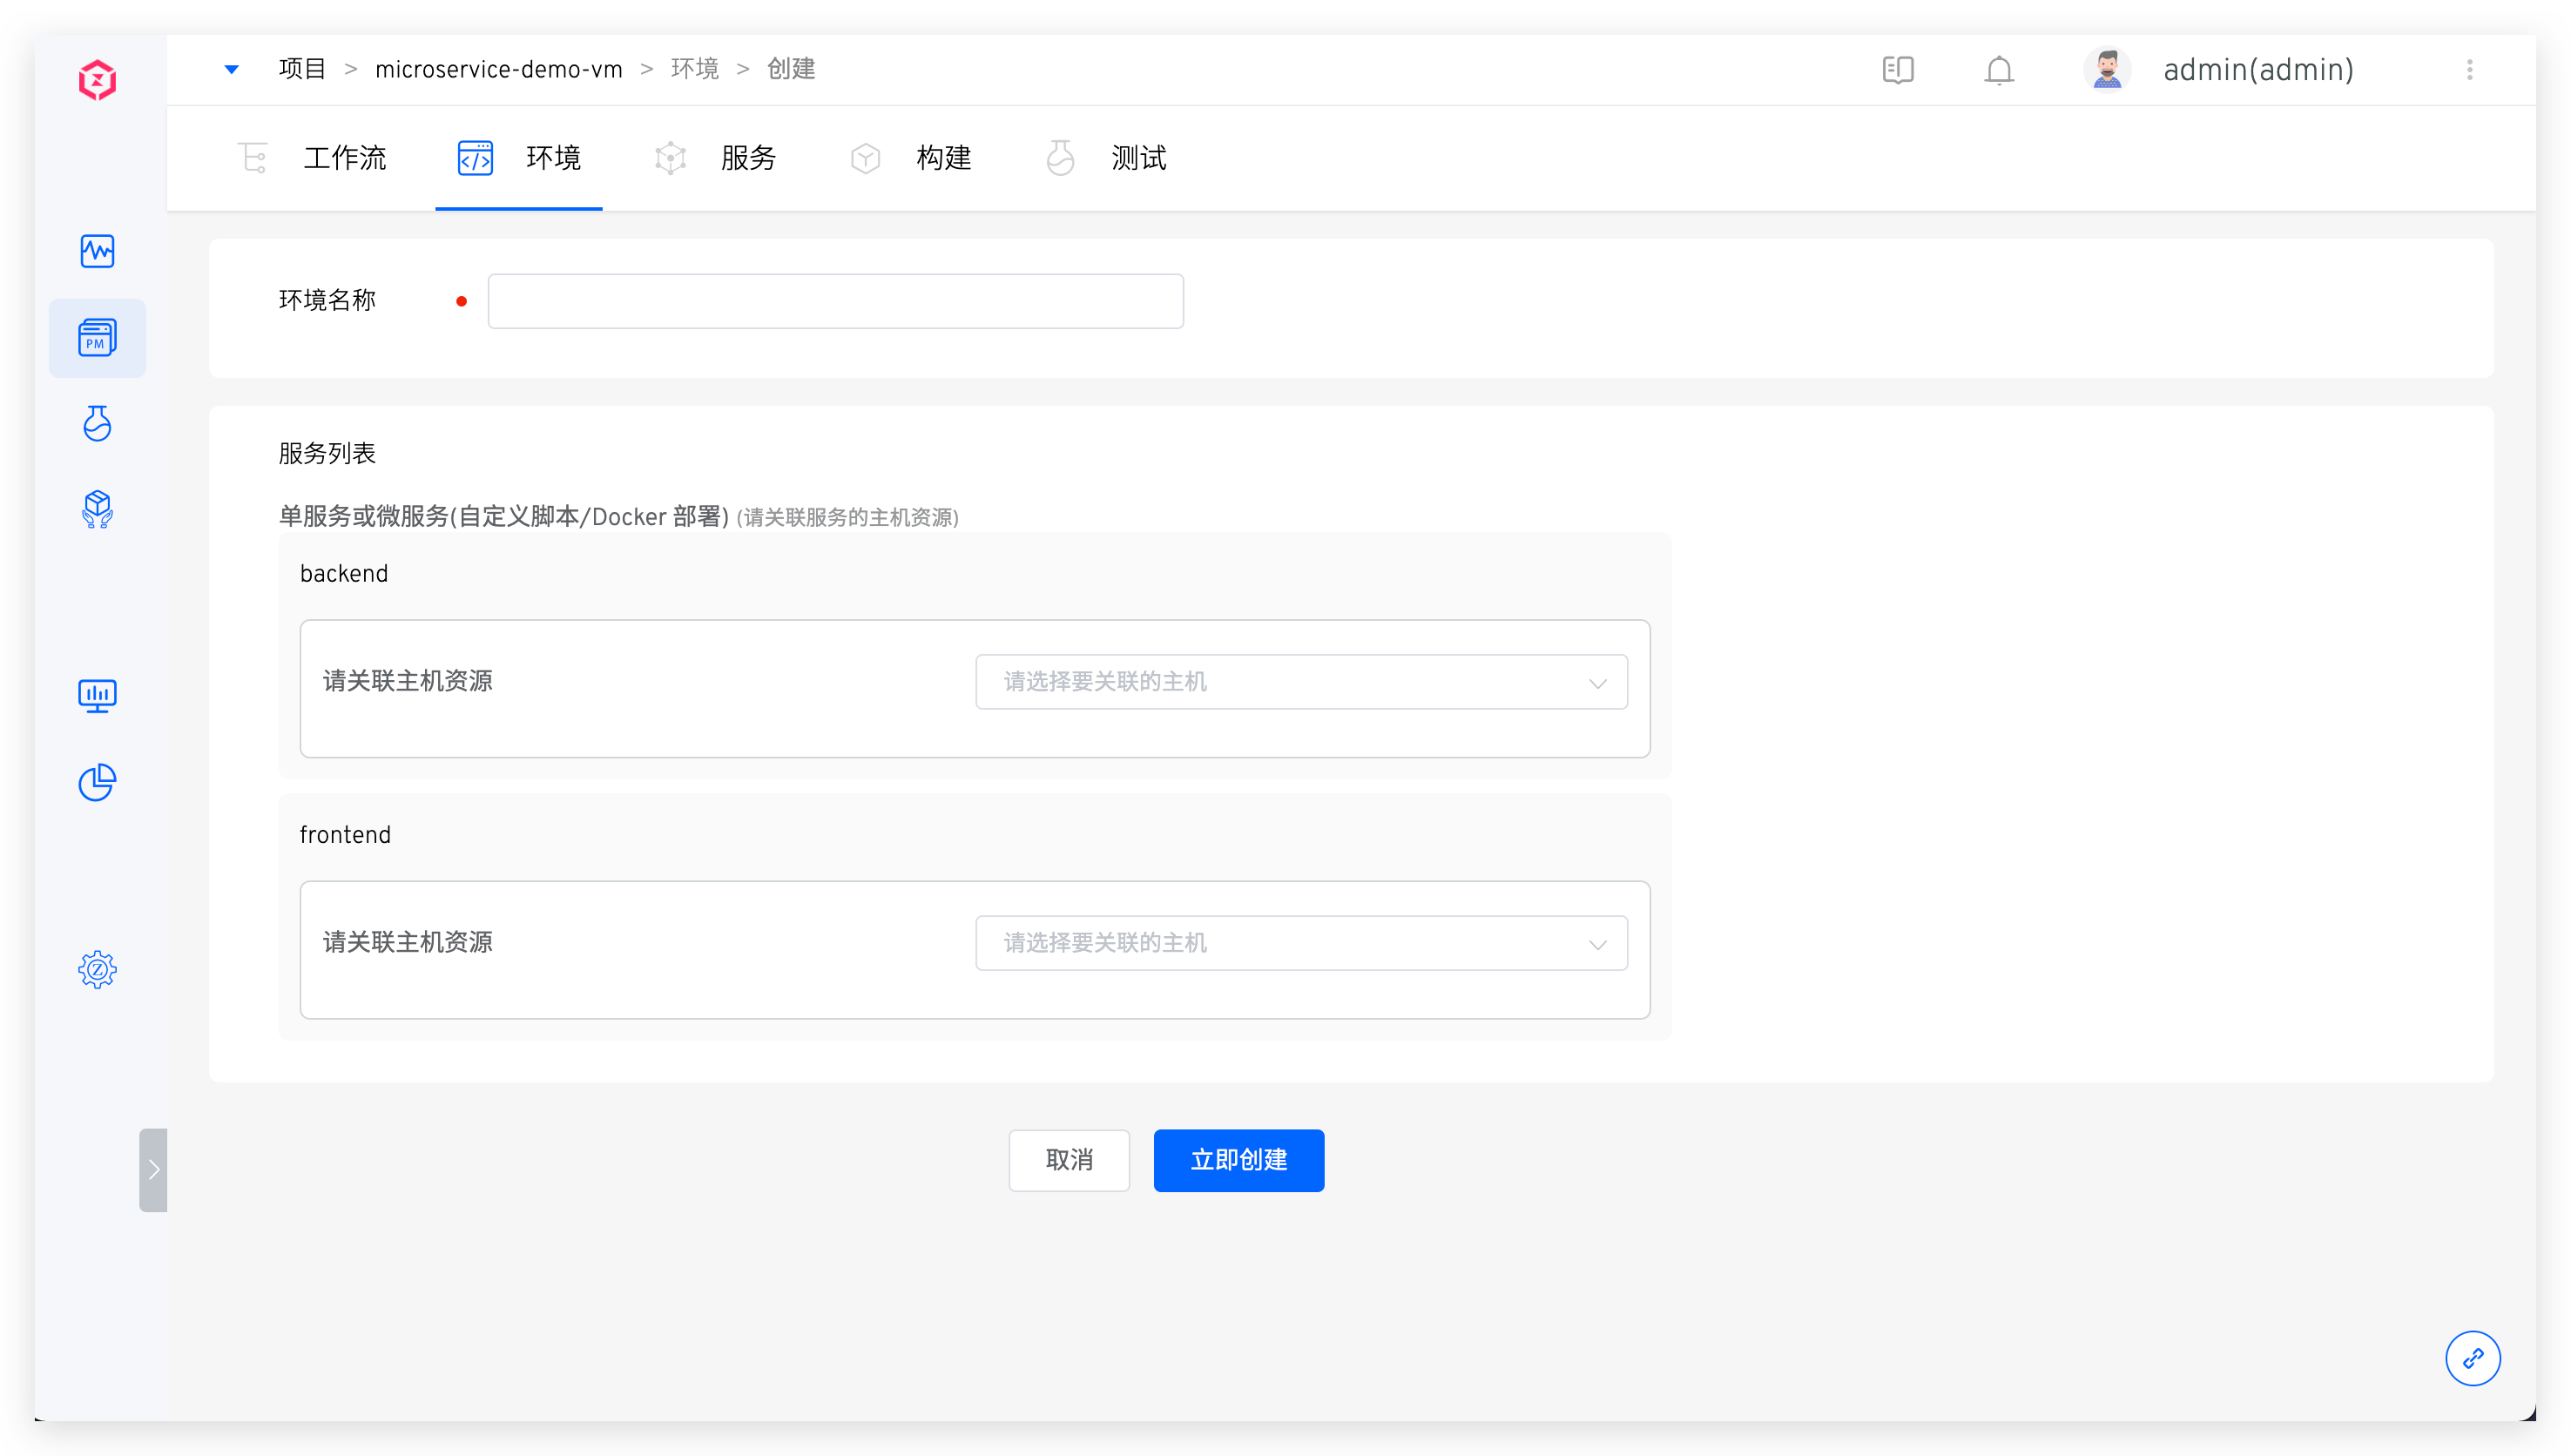The height and width of the screenshot is (1456, 2571).
Task: Expand the breadcrumb project dropdown triangle
Action: click(x=232, y=69)
